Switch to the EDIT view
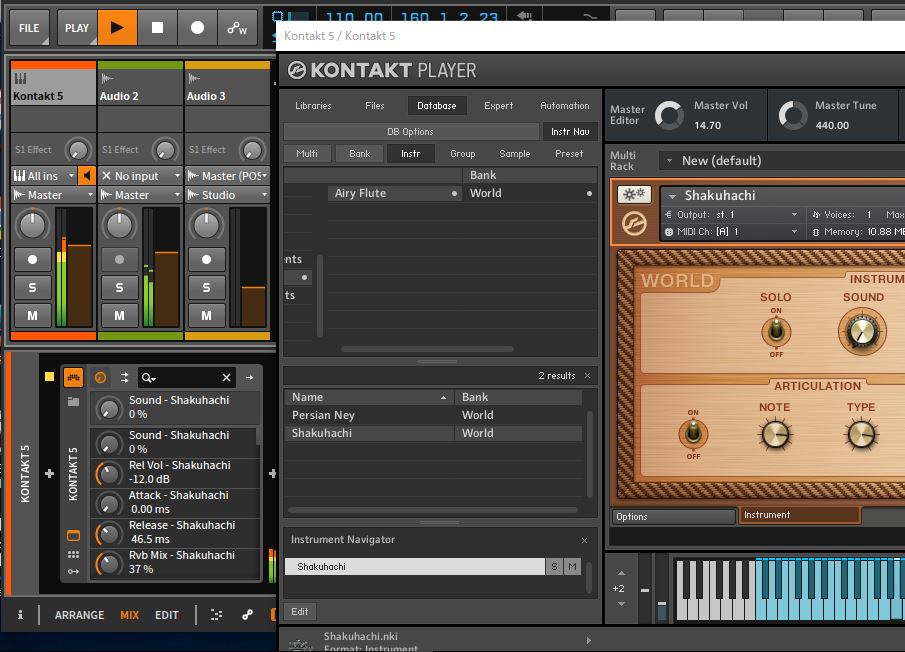The height and width of the screenshot is (652, 905). 167,615
